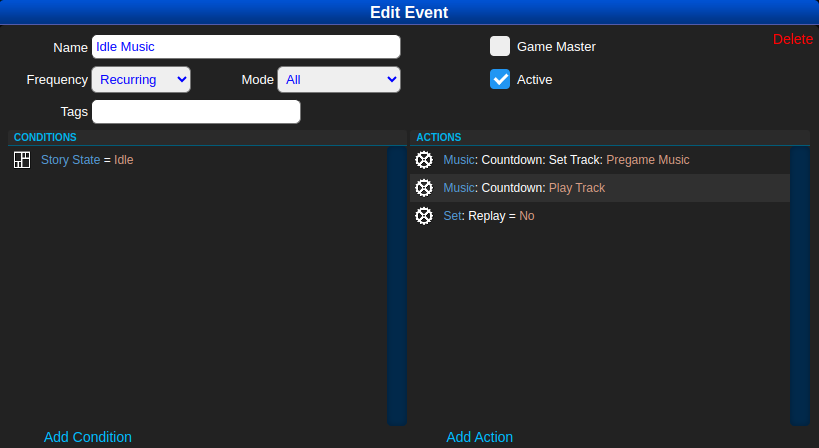
Task: Select the Story State = Idle condition
Action: coord(87,160)
